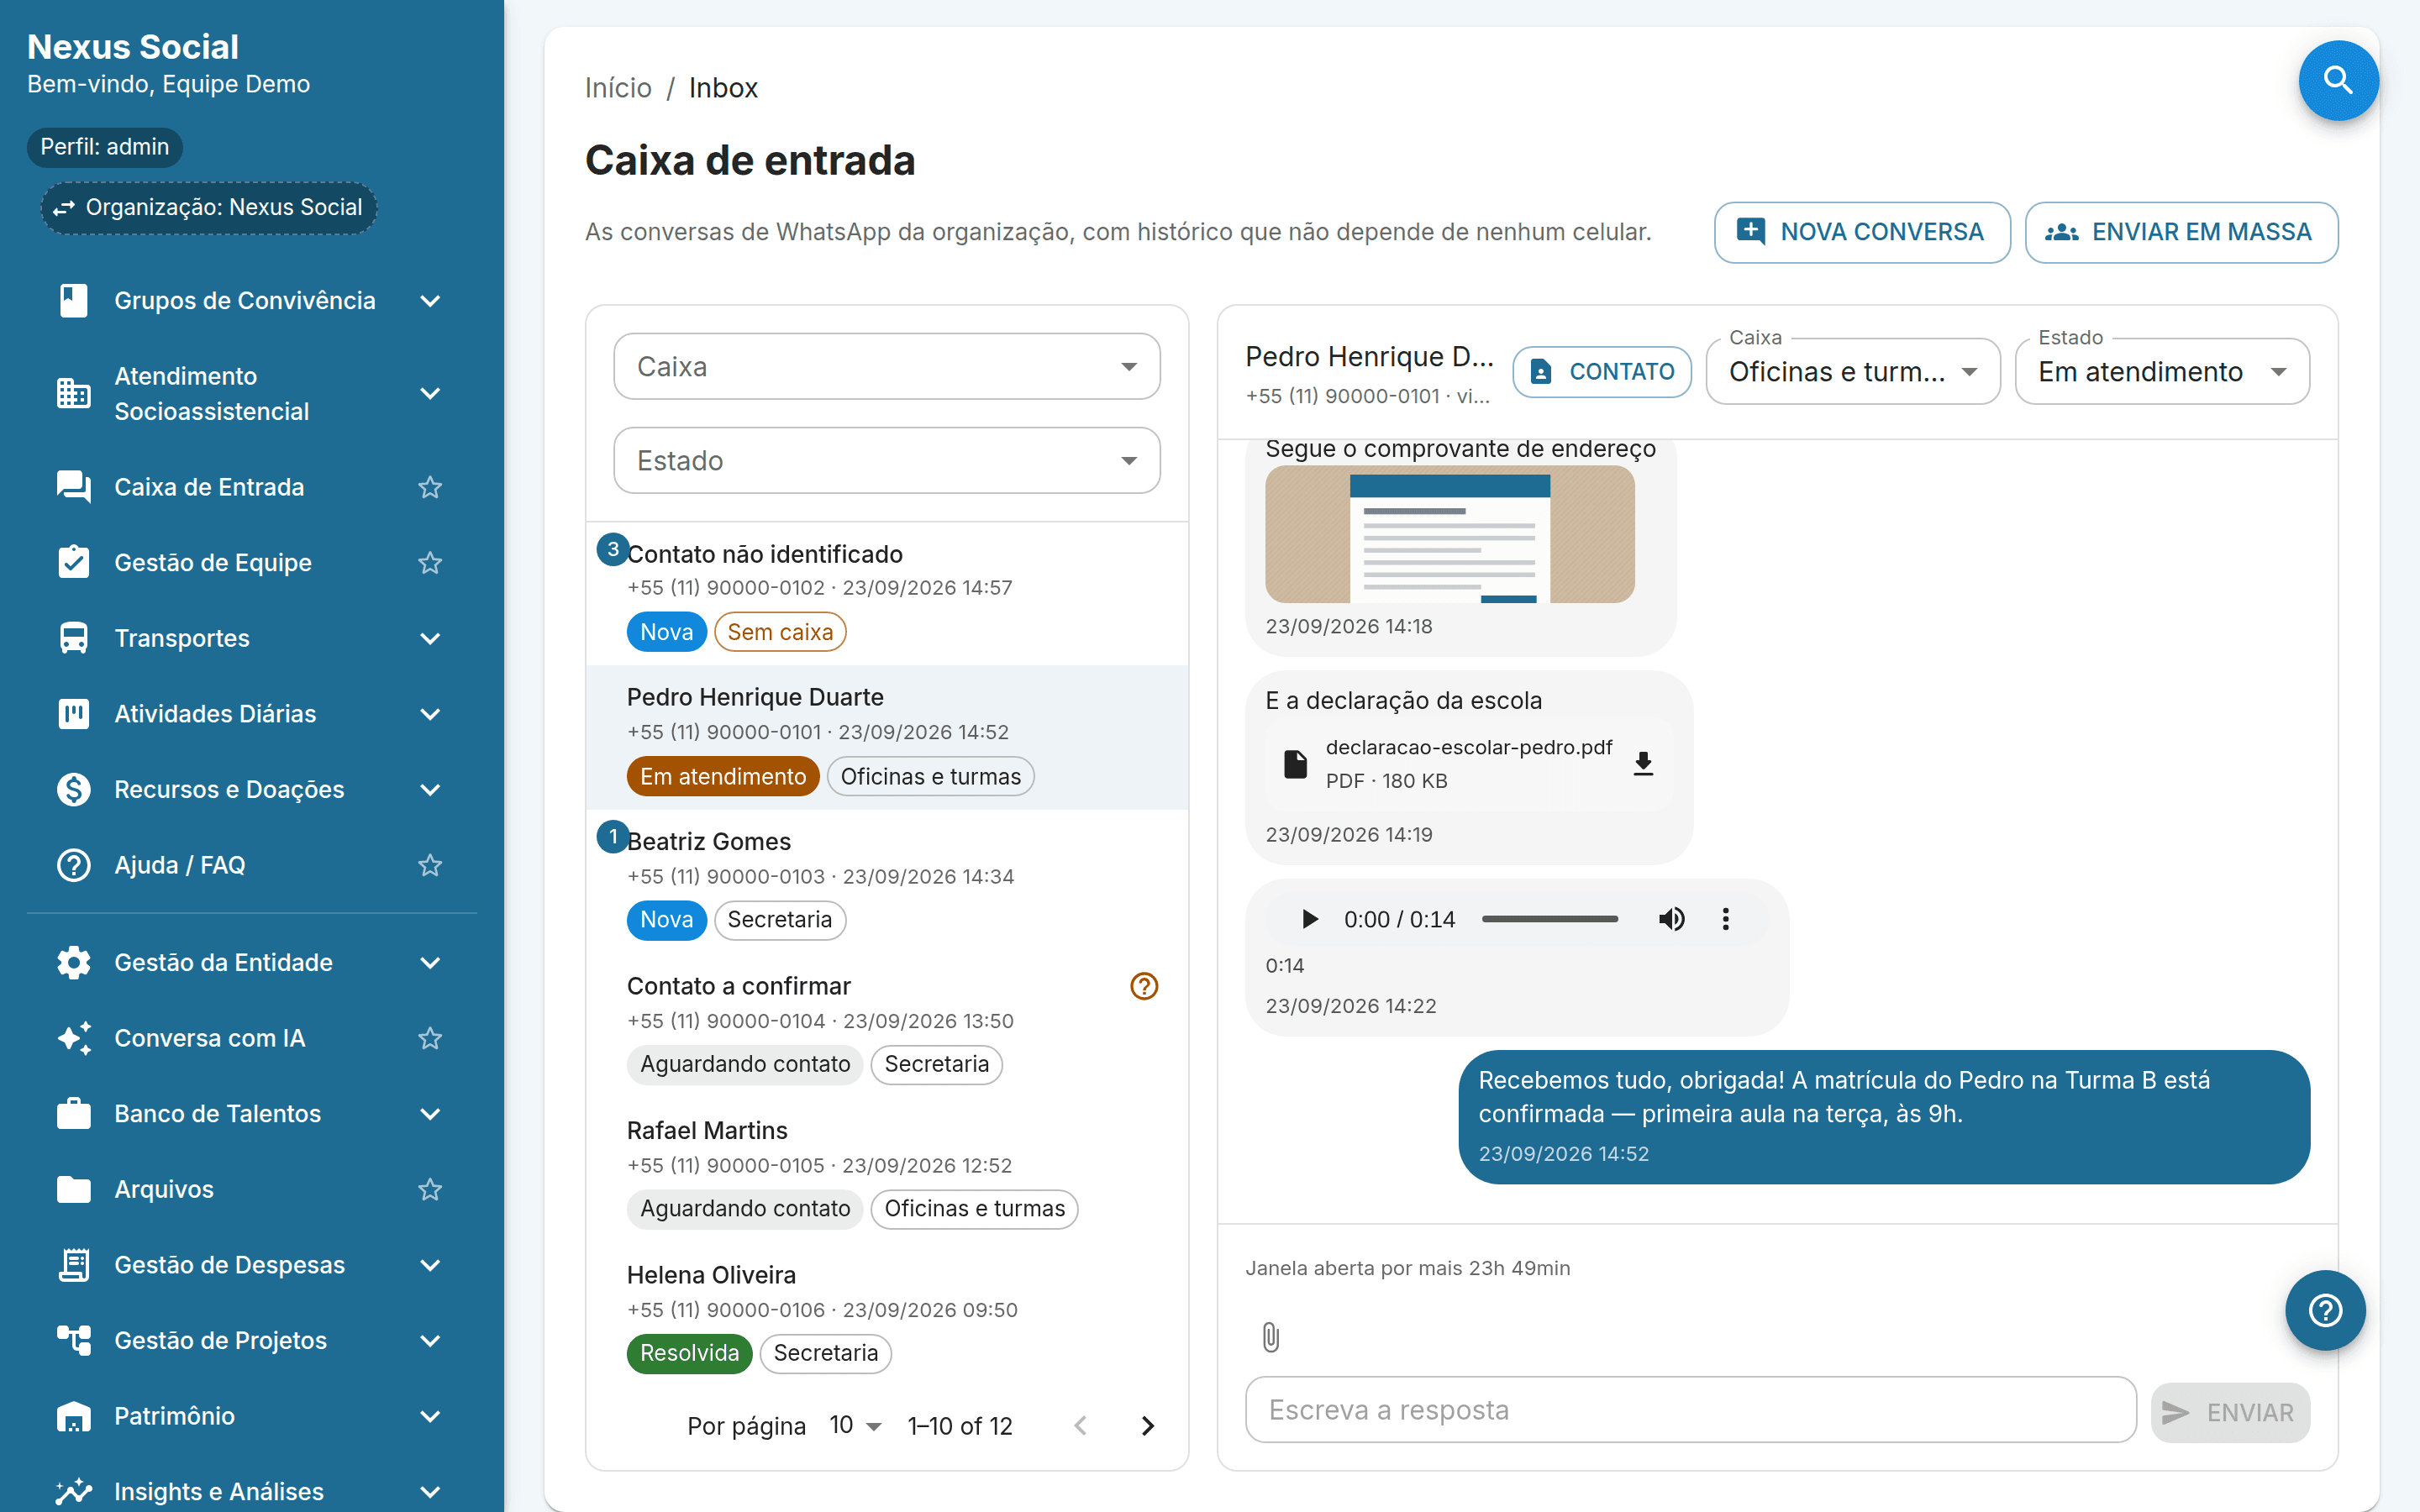Switch organization via the Organização: Nexus Social chip
This screenshot has width=2420, height=1512.
coord(208,207)
